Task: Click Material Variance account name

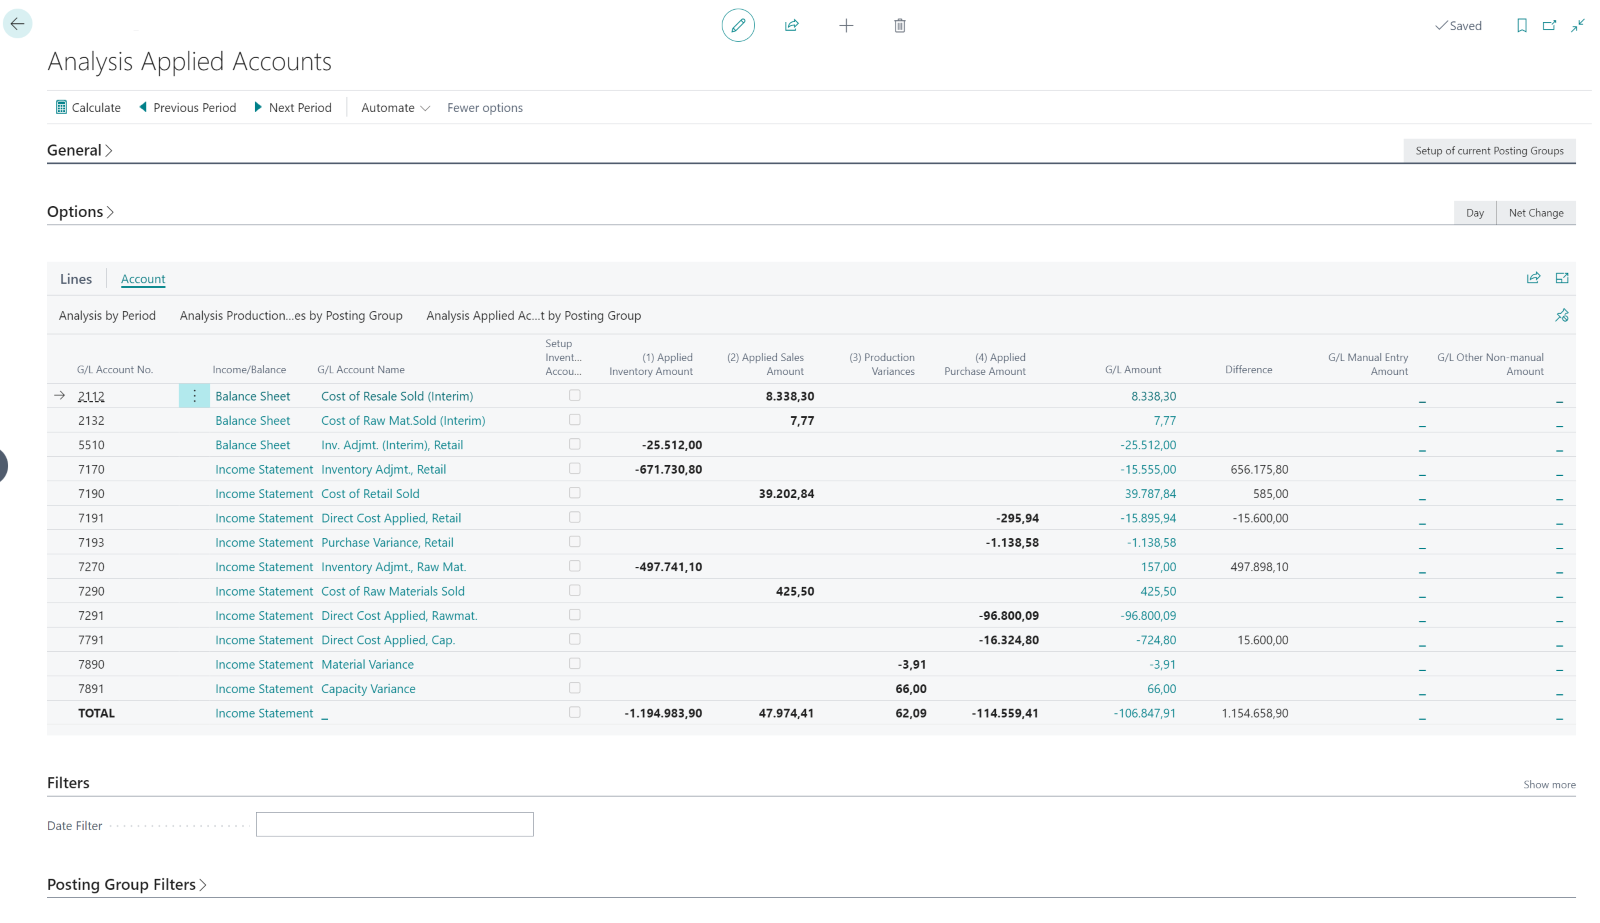Action: click(367, 664)
